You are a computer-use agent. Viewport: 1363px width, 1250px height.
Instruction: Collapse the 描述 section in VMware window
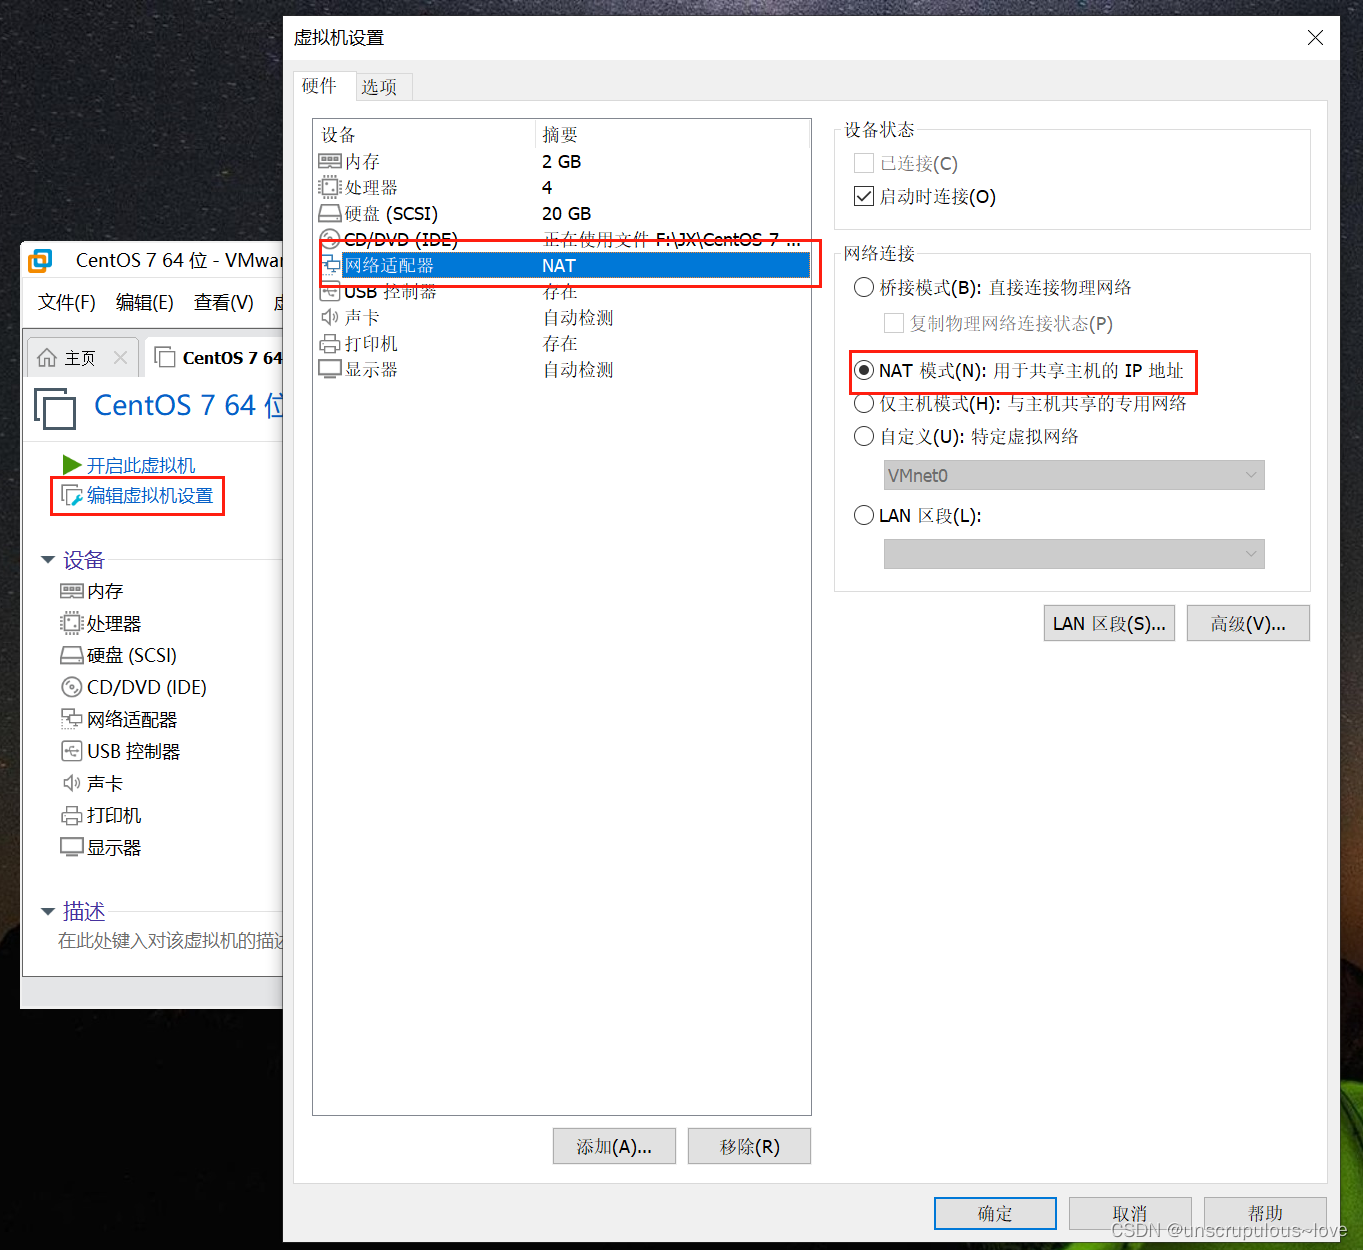point(47,912)
